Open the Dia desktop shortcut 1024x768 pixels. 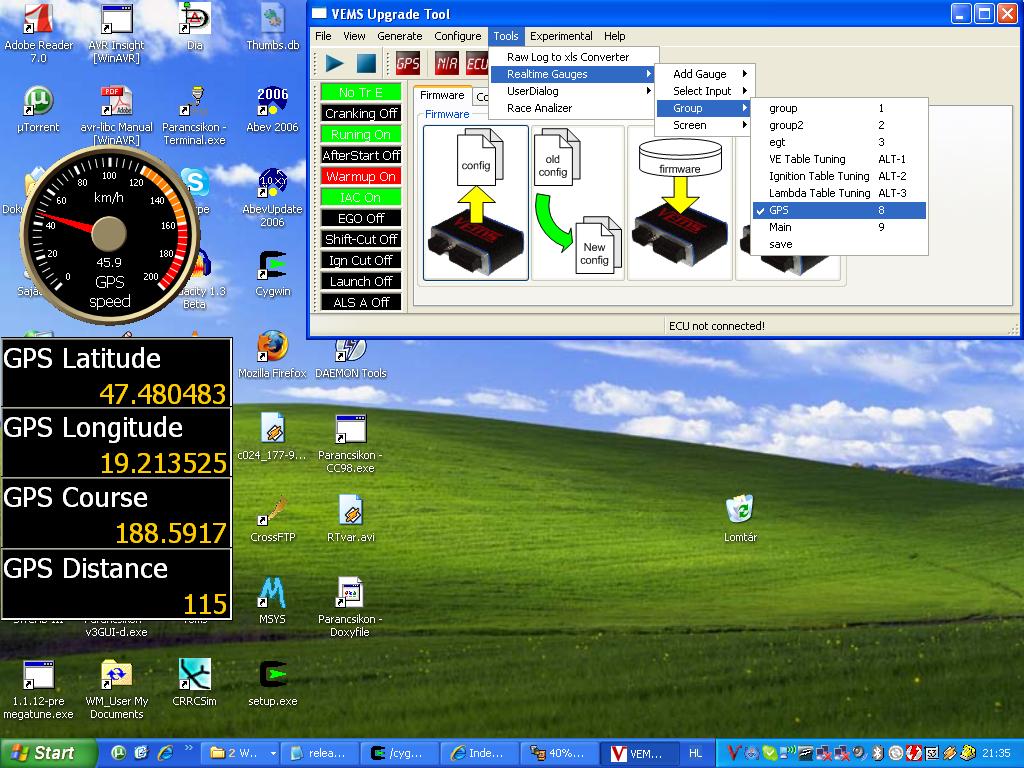(195, 27)
